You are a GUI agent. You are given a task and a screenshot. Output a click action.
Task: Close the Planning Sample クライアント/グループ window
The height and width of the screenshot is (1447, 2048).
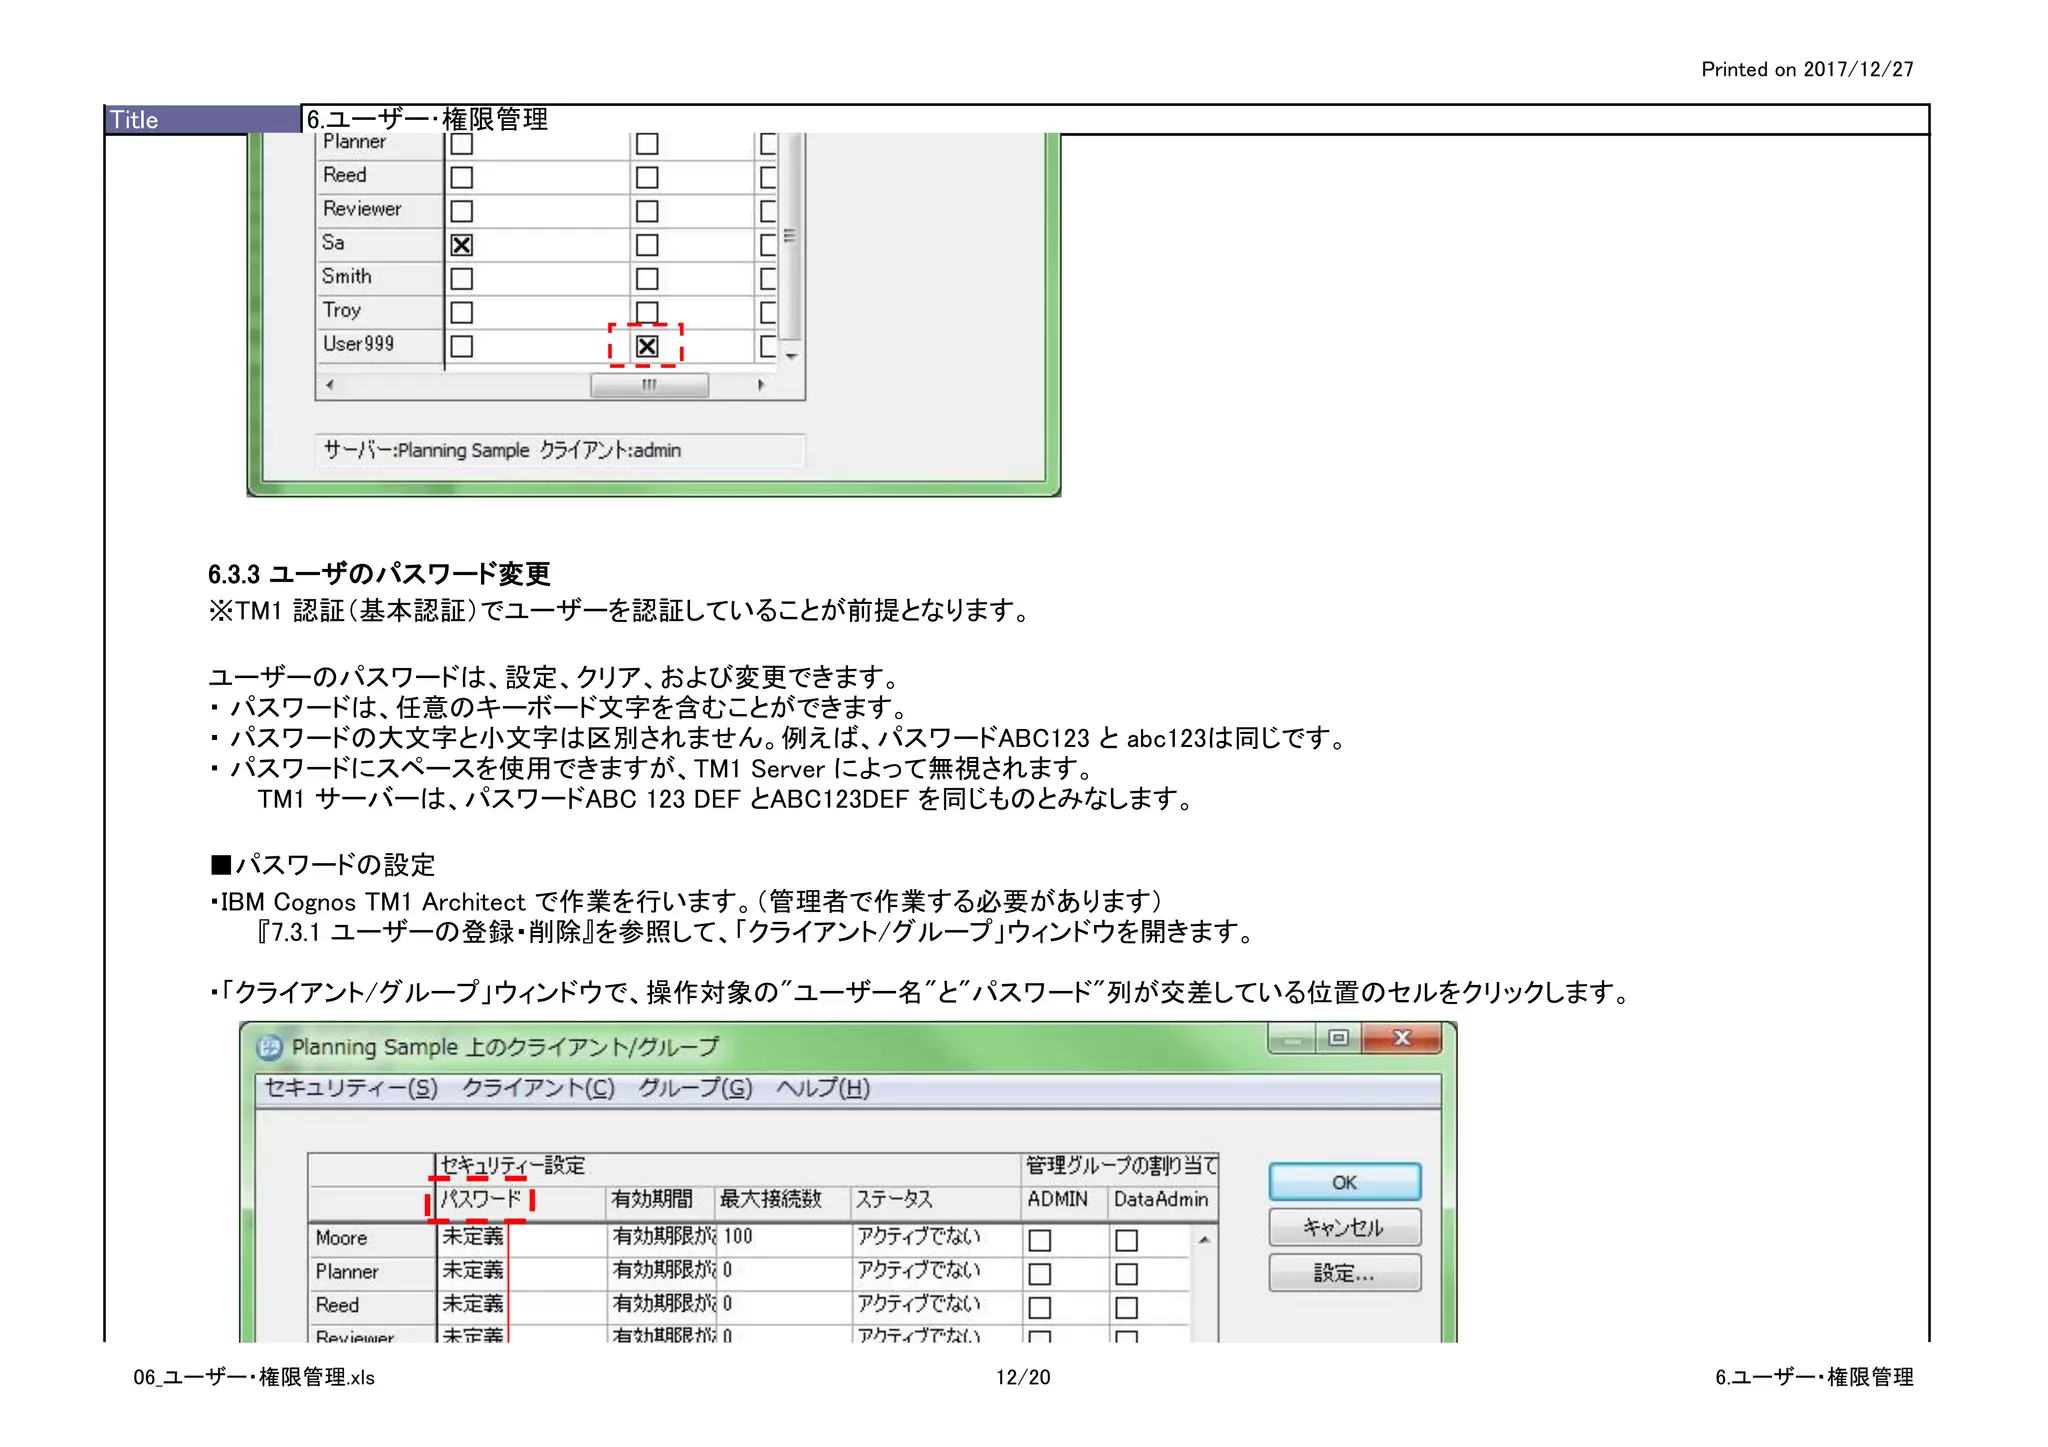coord(1402,1039)
